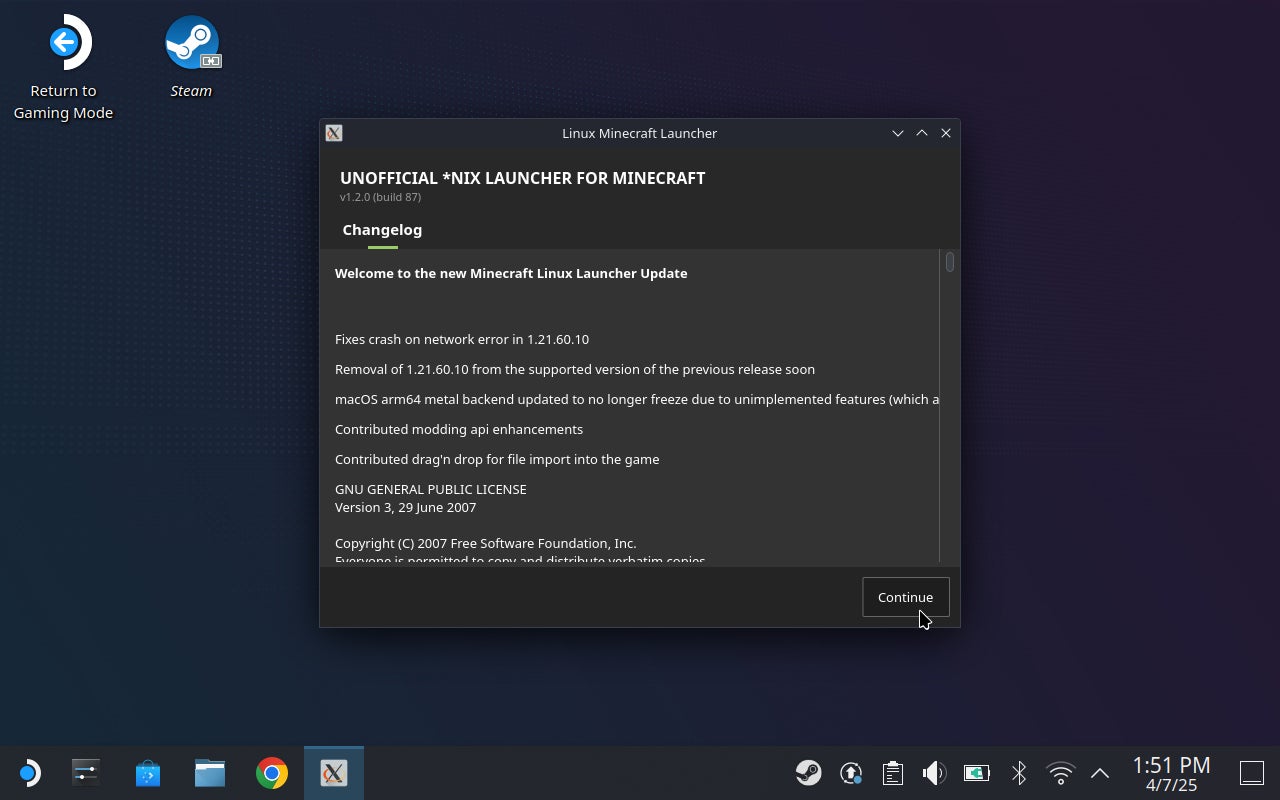The image size is (1280, 800).
Task: Open the Return to Gaming Mode shortcut
Action: (x=63, y=40)
